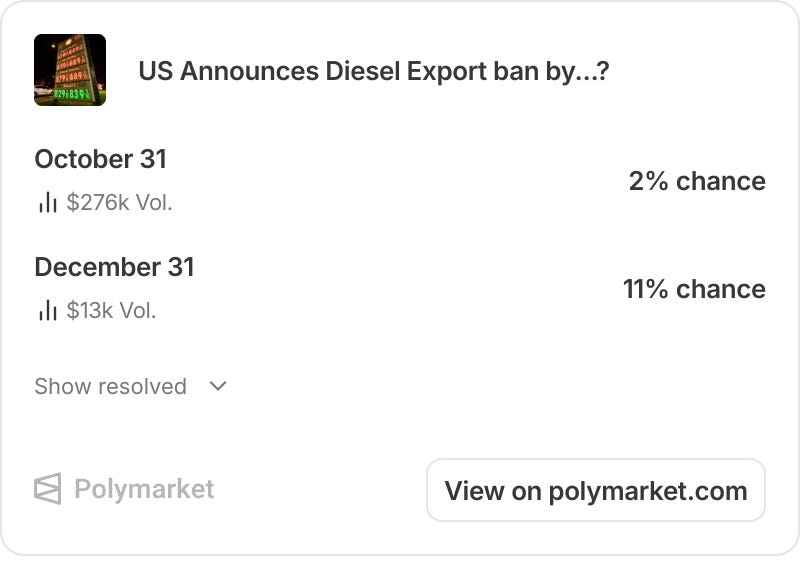Click the Polymarket logo icon

tap(48, 488)
